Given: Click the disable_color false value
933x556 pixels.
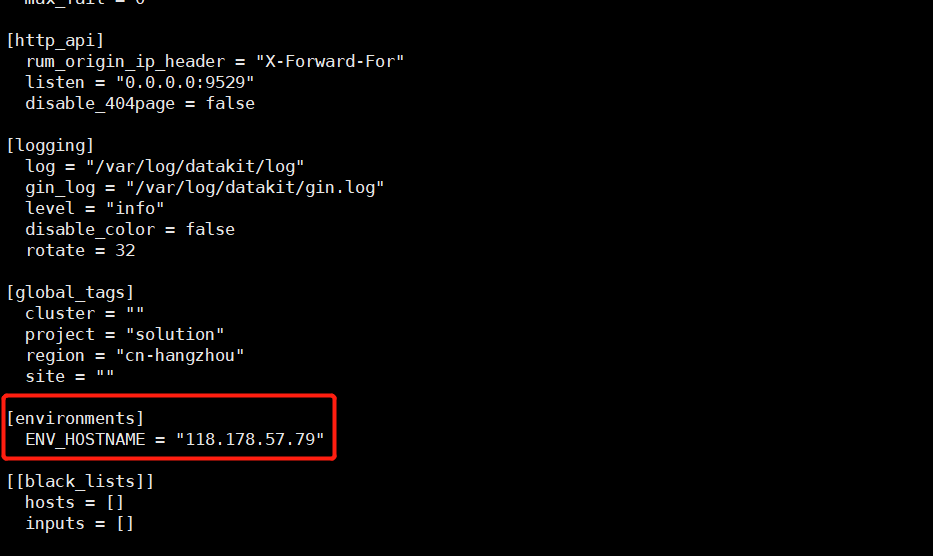Looking at the screenshot, I should tap(210, 229).
